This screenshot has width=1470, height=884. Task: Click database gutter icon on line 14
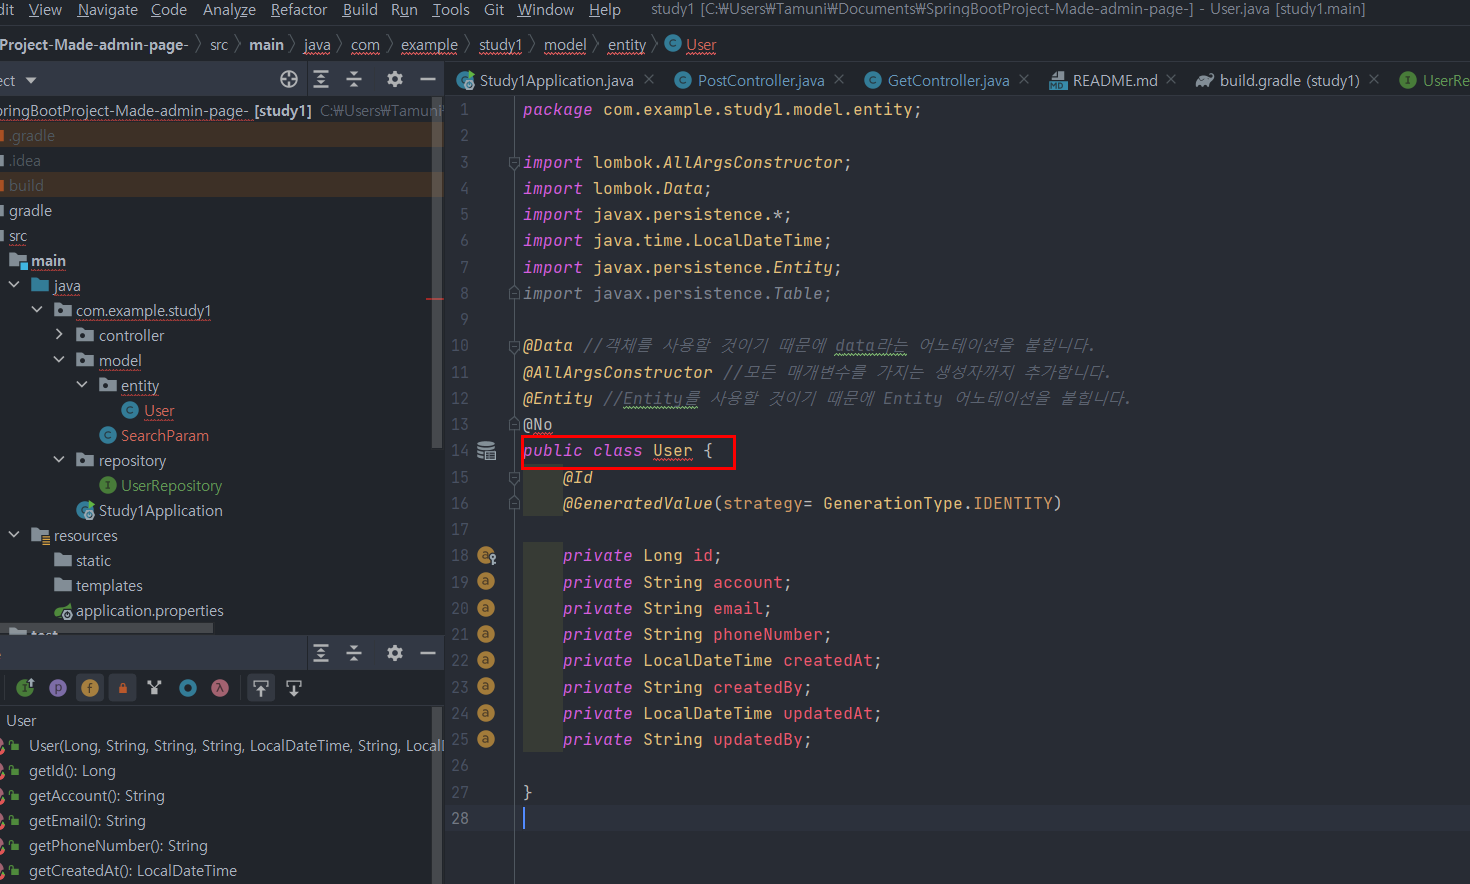click(x=487, y=451)
